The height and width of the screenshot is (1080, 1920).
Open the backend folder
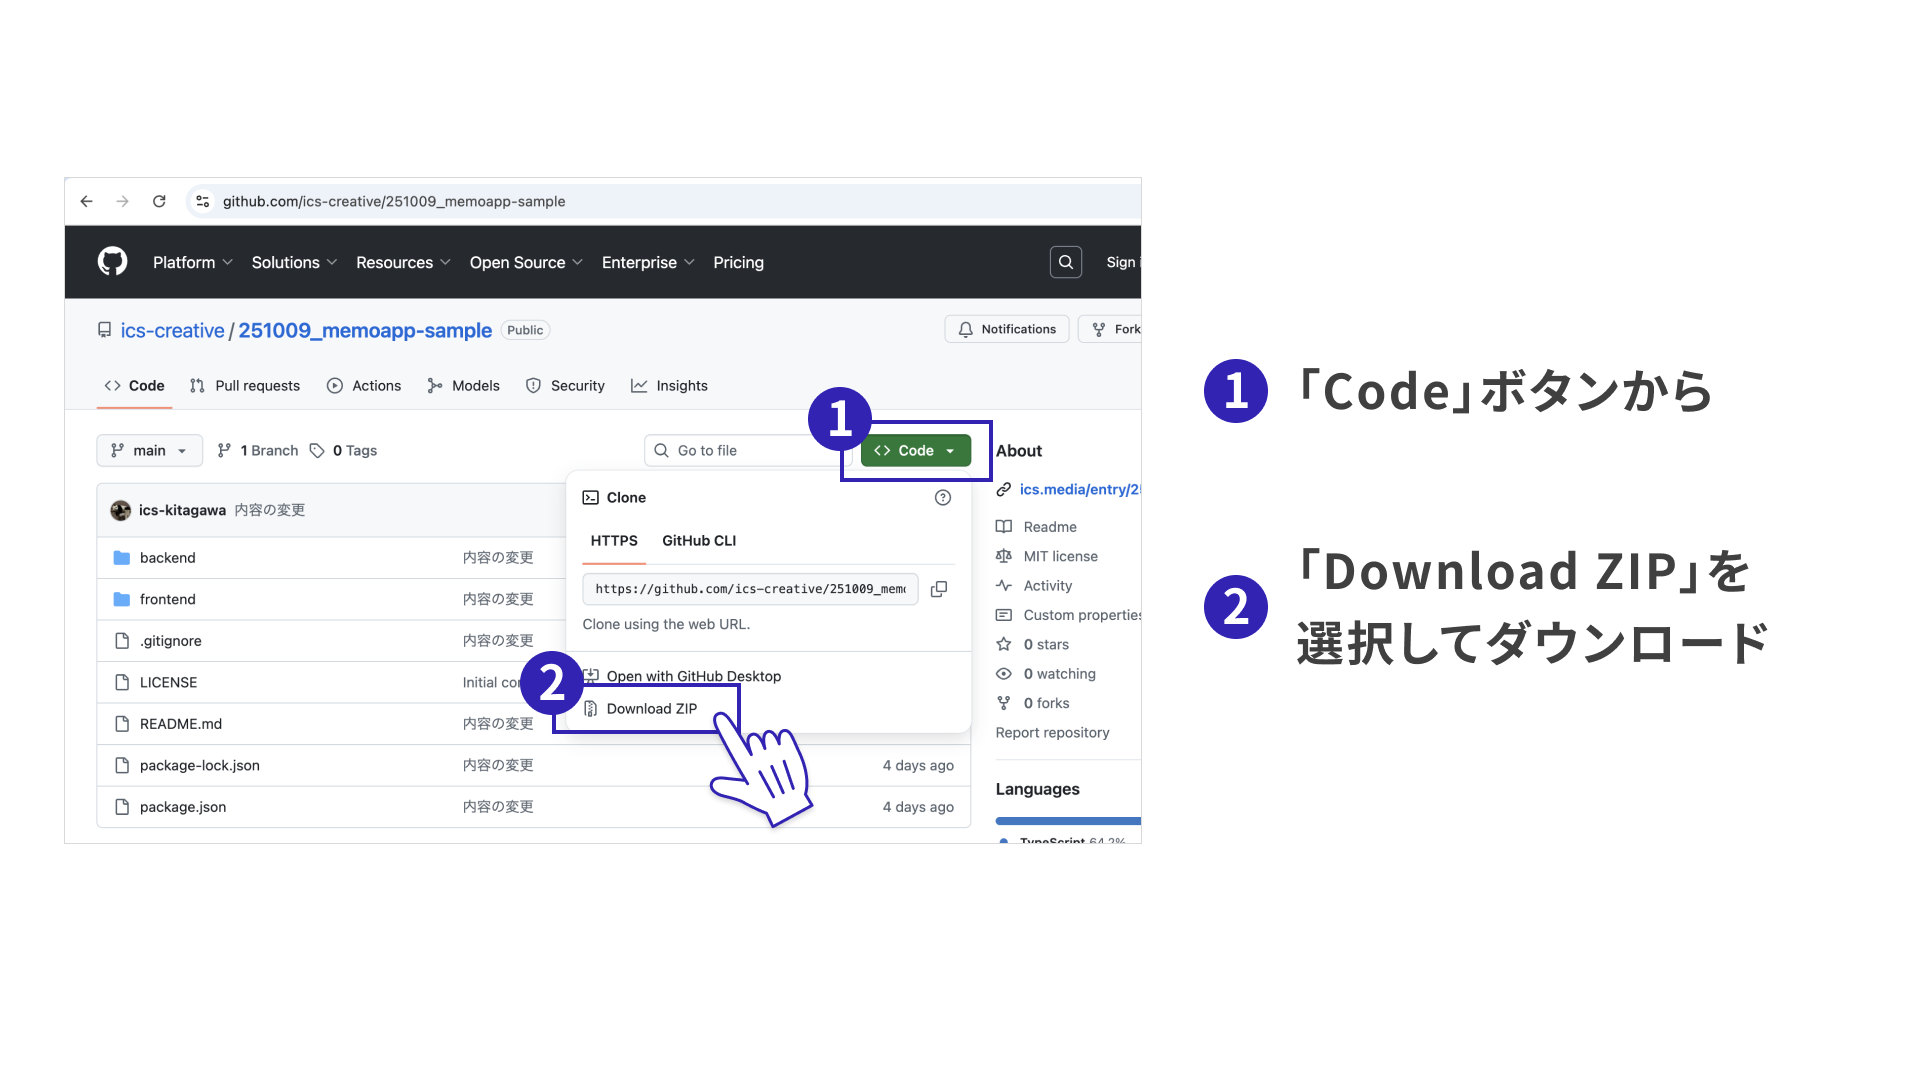click(x=167, y=558)
